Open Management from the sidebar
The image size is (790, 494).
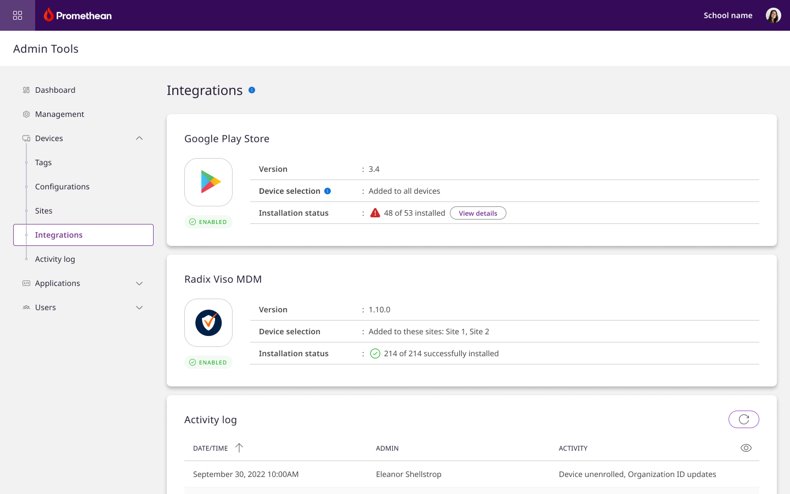(59, 114)
